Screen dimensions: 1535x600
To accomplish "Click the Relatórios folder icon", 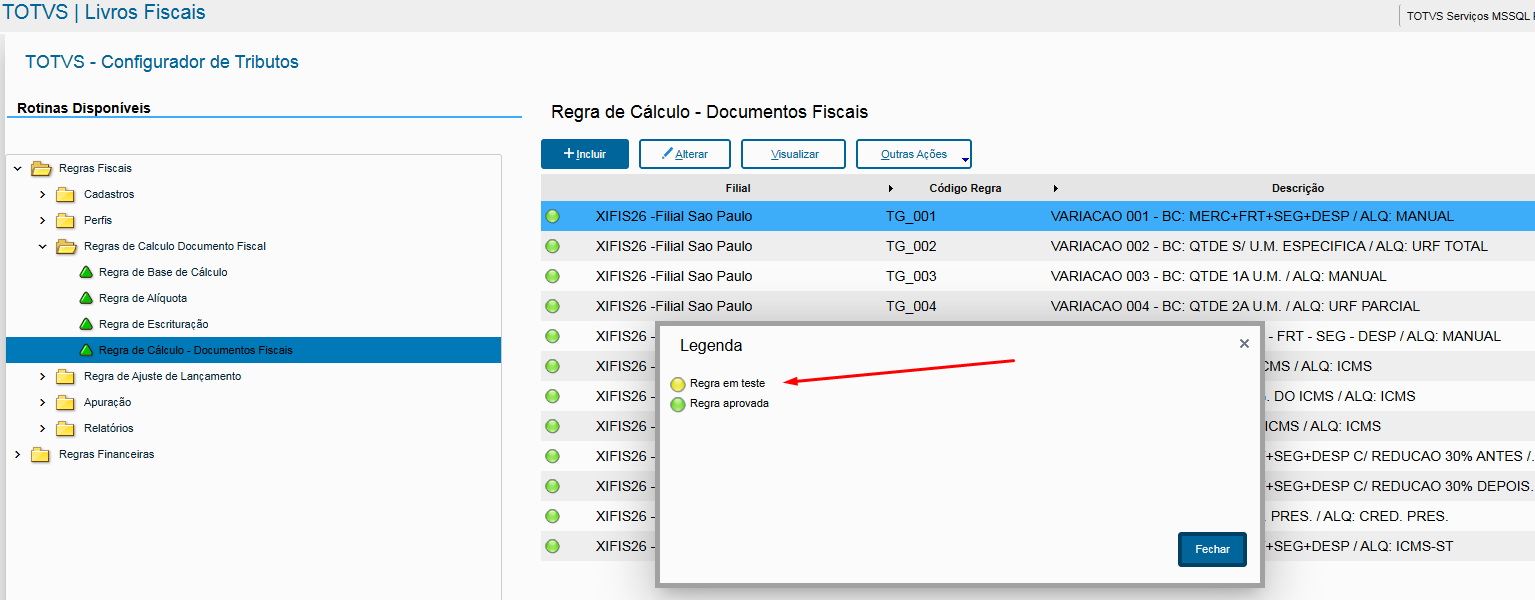I will (66, 428).
